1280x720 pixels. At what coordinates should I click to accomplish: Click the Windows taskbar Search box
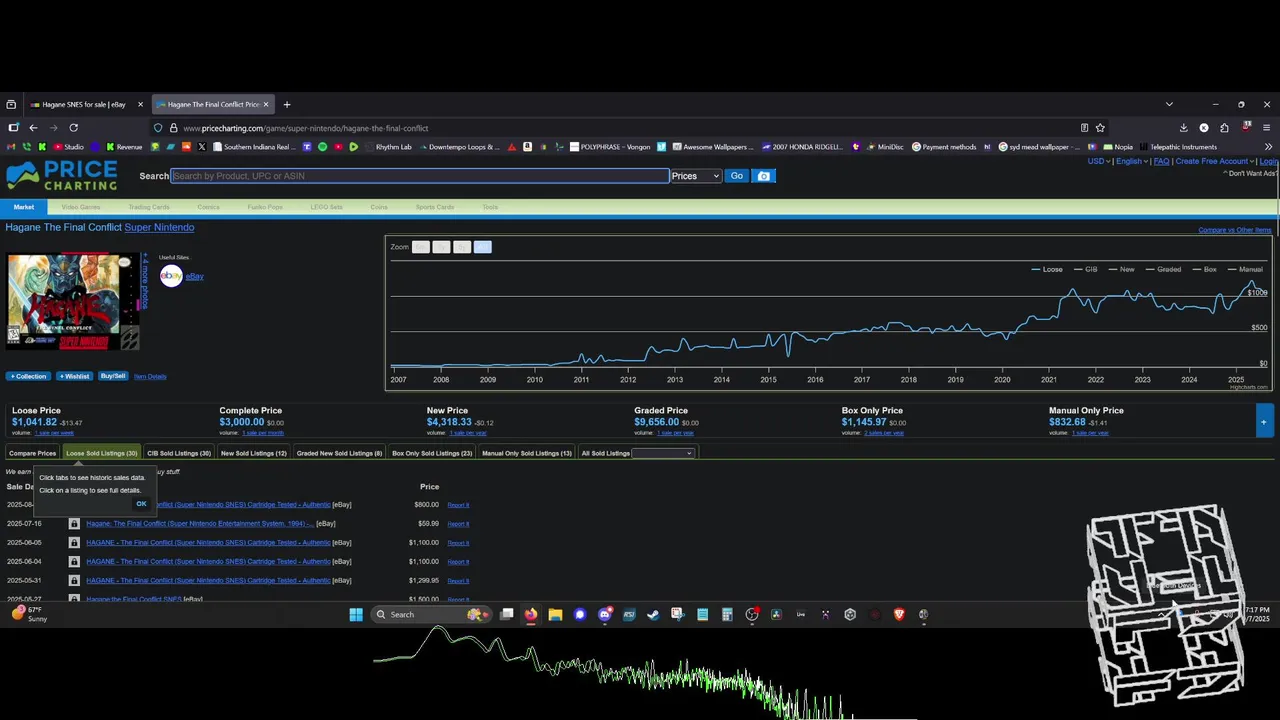pyautogui.click(x=433, y=614)
